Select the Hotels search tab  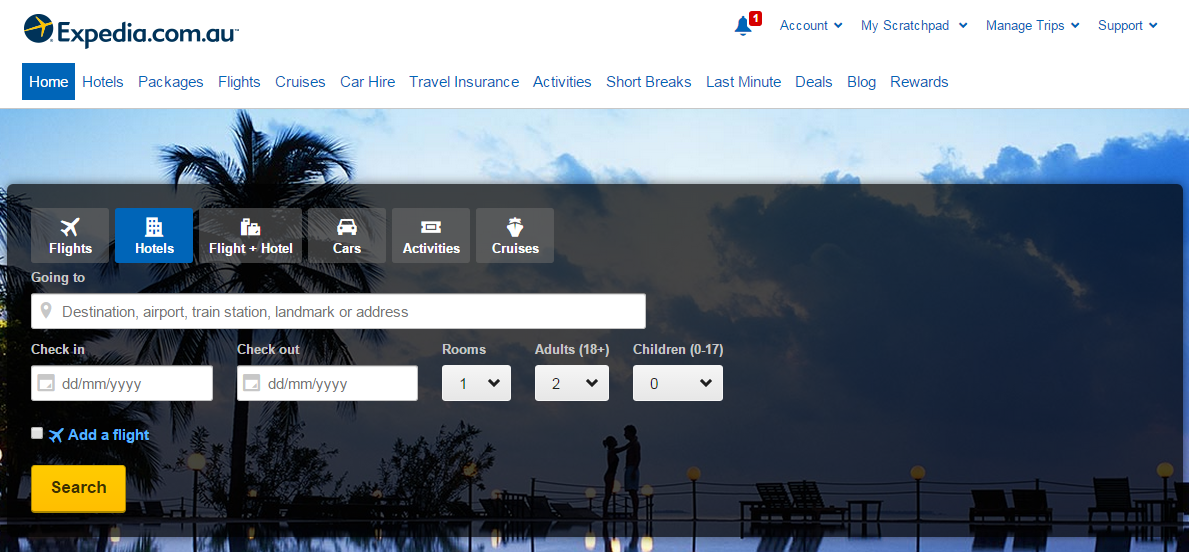[x=154, y=236]
